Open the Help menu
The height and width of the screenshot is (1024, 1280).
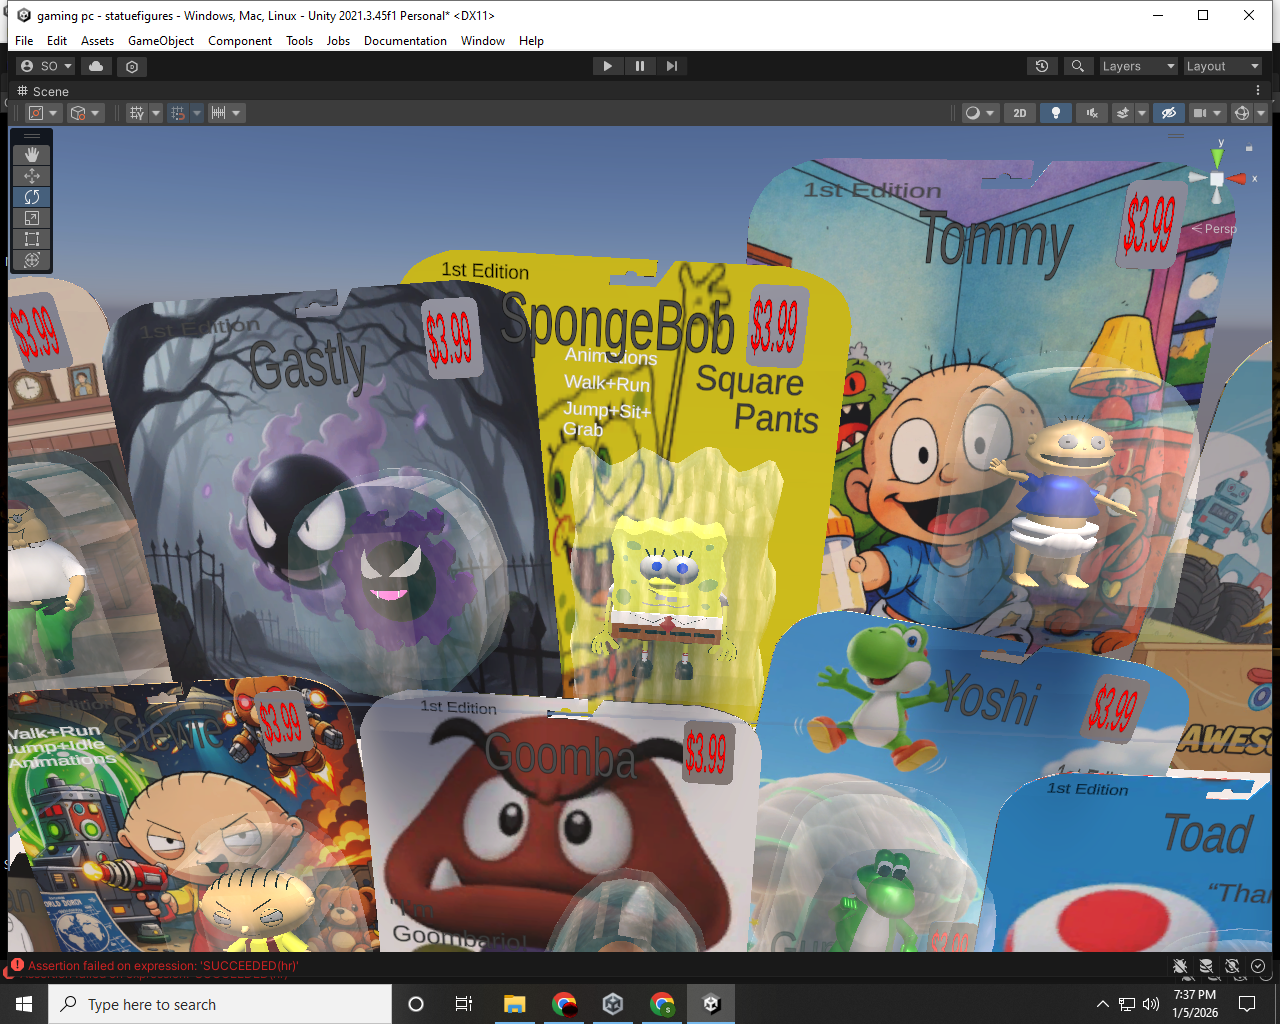pos(531,41)
